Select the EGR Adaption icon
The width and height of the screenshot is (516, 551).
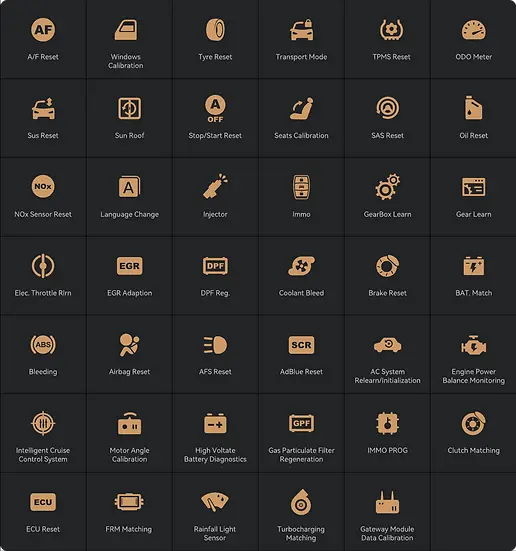coord(129,266)
